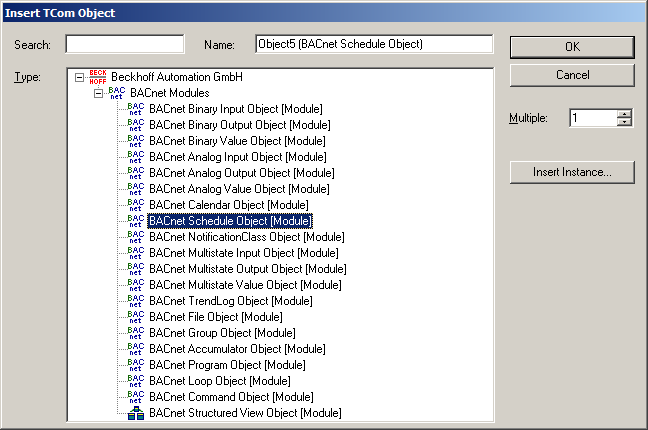The image size is (648, 430).
Task: Select BACnet Calendar Object [Module]
Action: pyautogui.click(x=229, y=205)
